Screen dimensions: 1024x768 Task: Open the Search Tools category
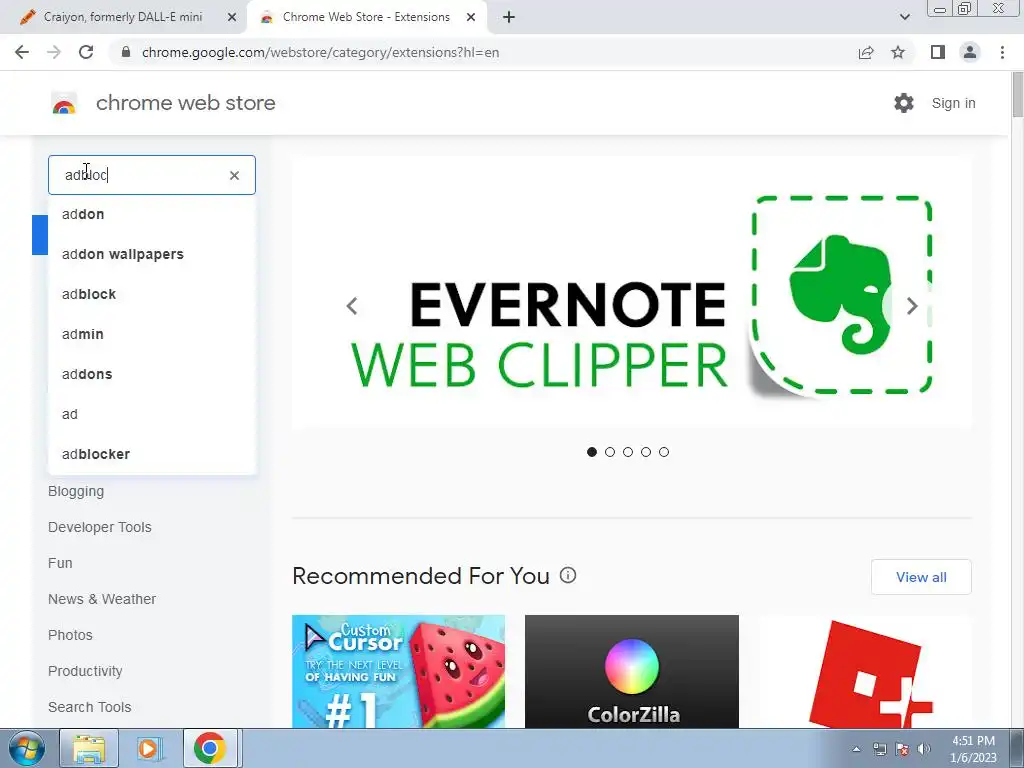[89, 707]
